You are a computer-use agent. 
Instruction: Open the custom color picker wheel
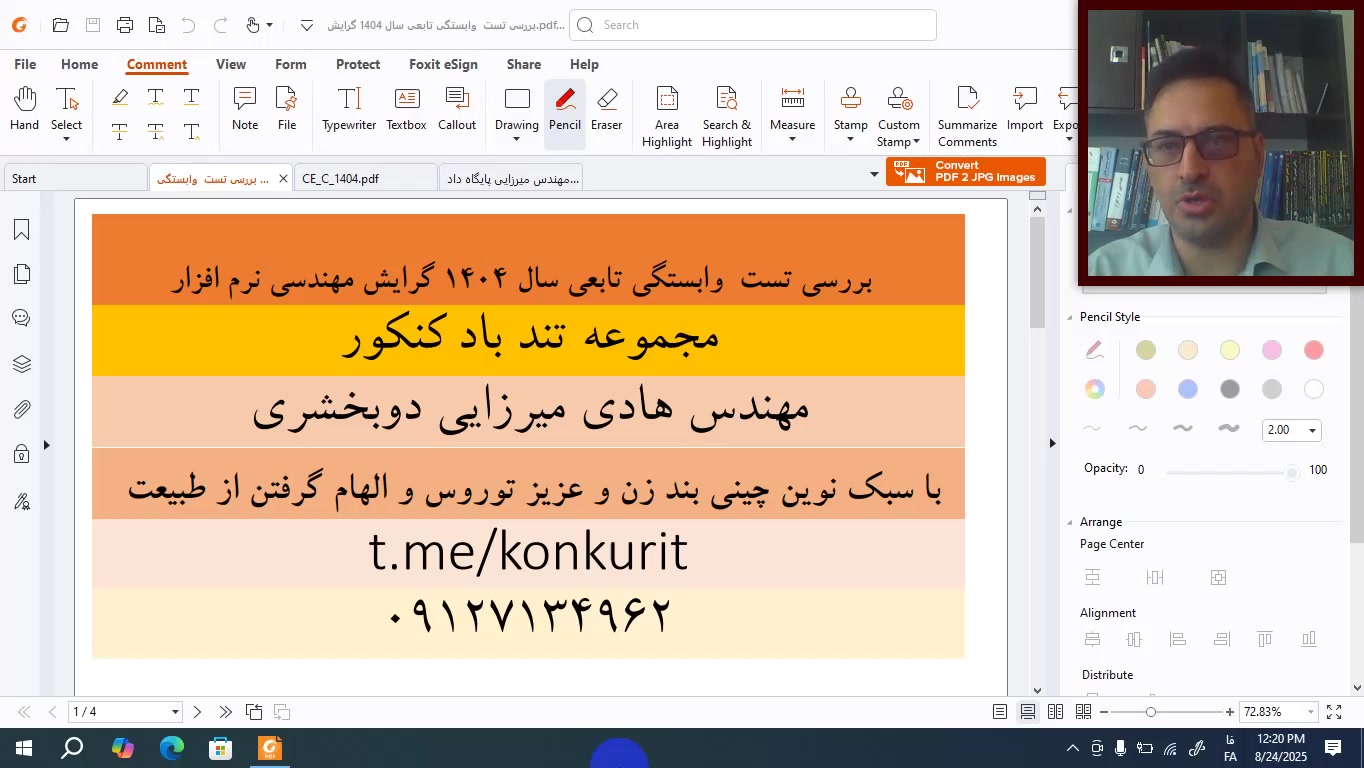click(x=1095, y=389)
